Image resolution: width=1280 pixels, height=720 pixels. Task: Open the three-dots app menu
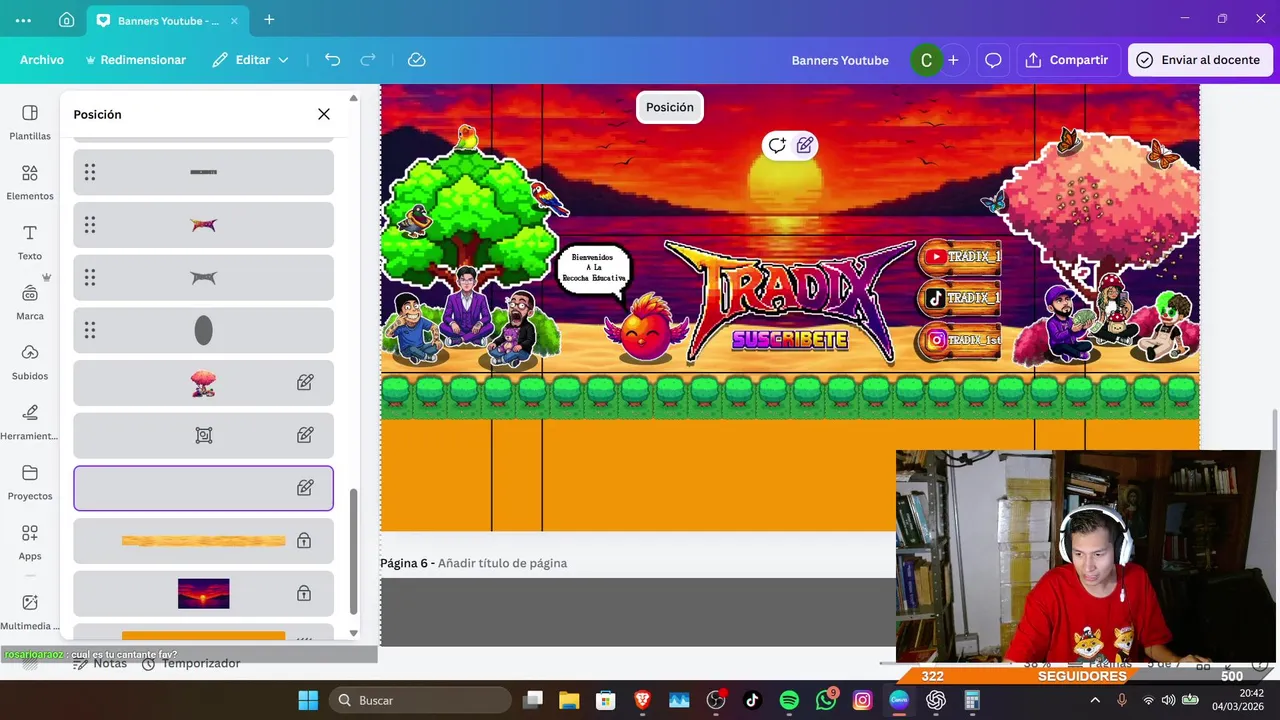[23, 20]
